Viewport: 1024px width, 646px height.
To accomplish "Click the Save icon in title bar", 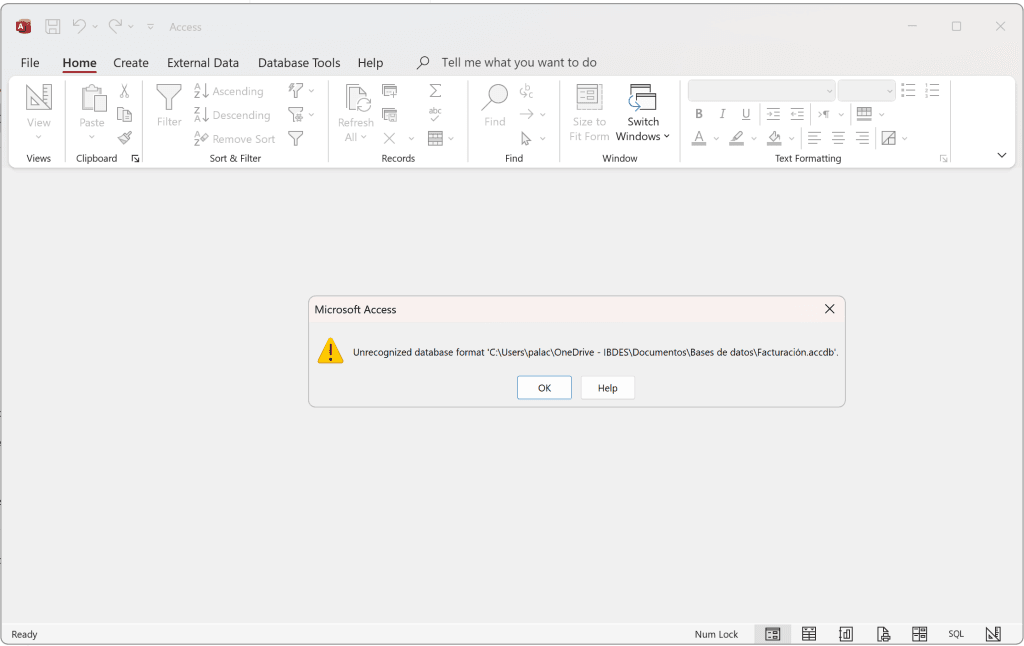I will [x=53, y=27].
